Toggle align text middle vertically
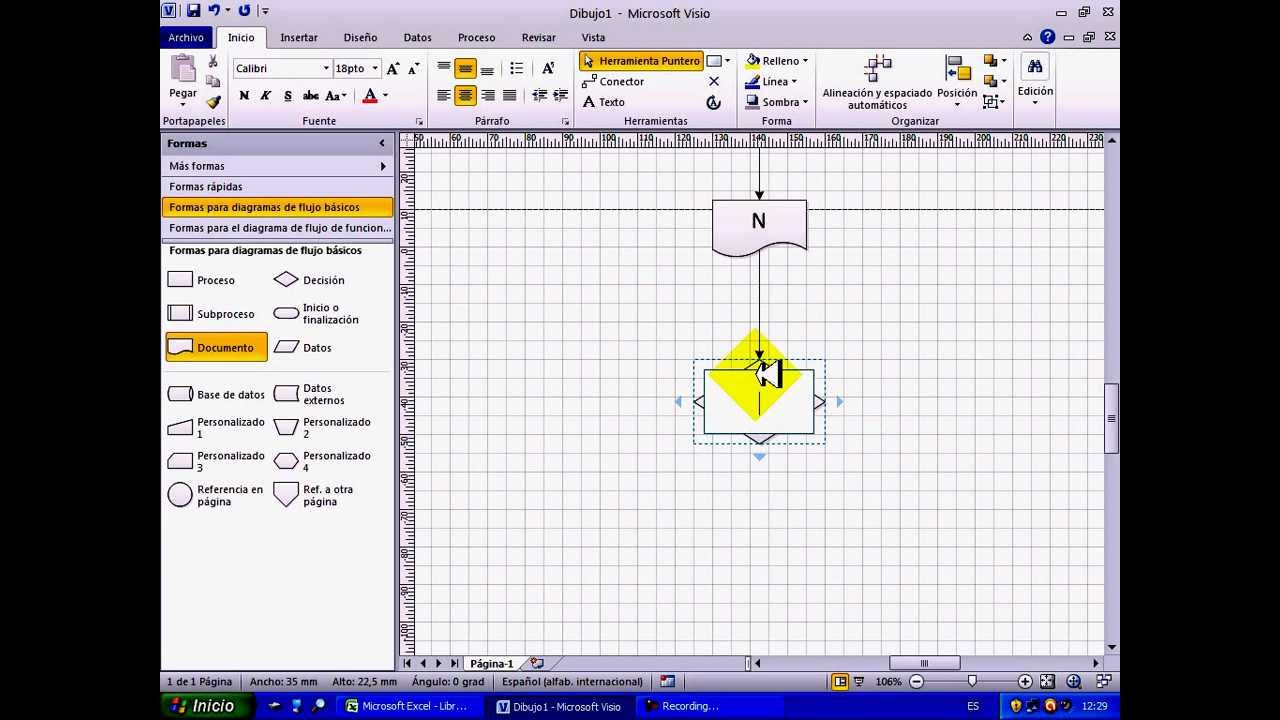The image size is (1280, 720). [465, 69]
